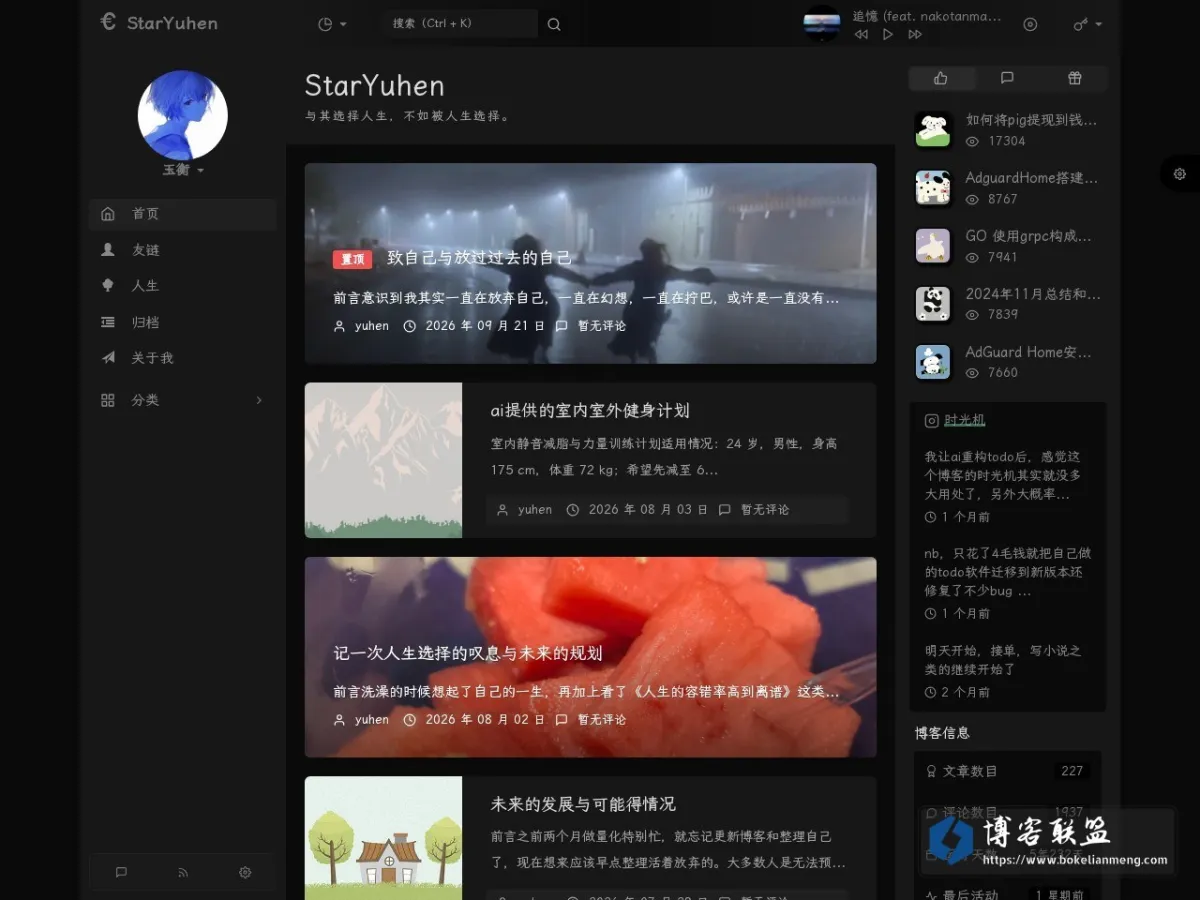Skip to next music track
The image size is (1200, 900).
point(914,34)
